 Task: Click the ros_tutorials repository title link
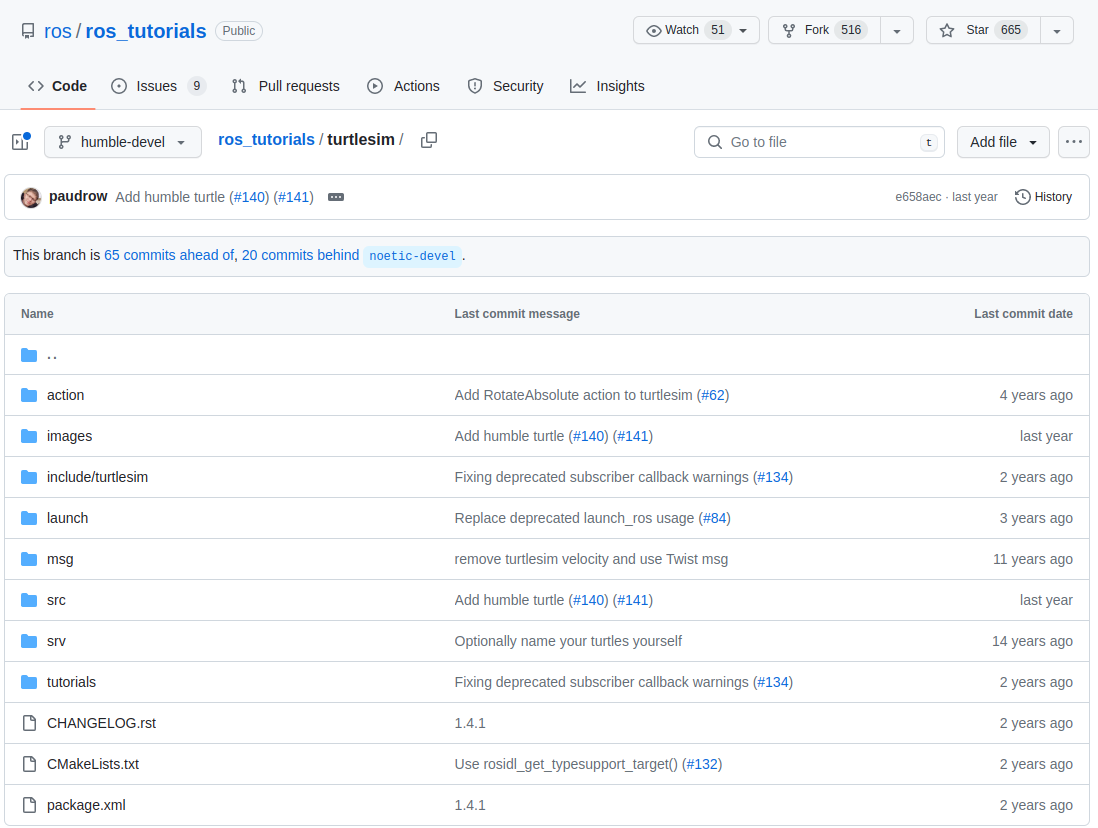point(146,32)
